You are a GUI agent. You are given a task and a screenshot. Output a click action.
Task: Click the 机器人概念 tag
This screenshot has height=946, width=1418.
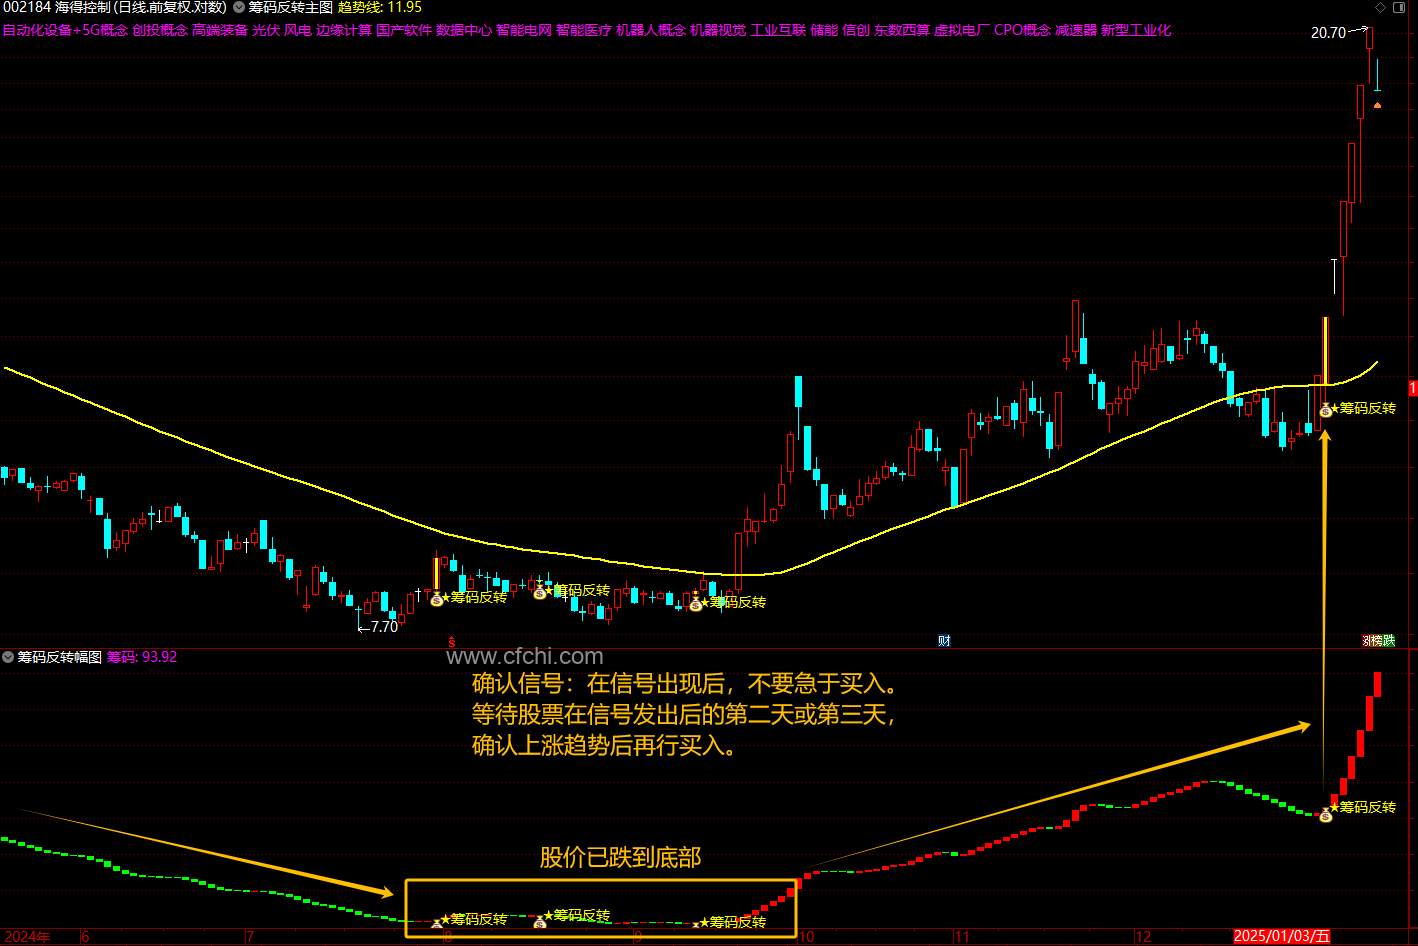651,30
